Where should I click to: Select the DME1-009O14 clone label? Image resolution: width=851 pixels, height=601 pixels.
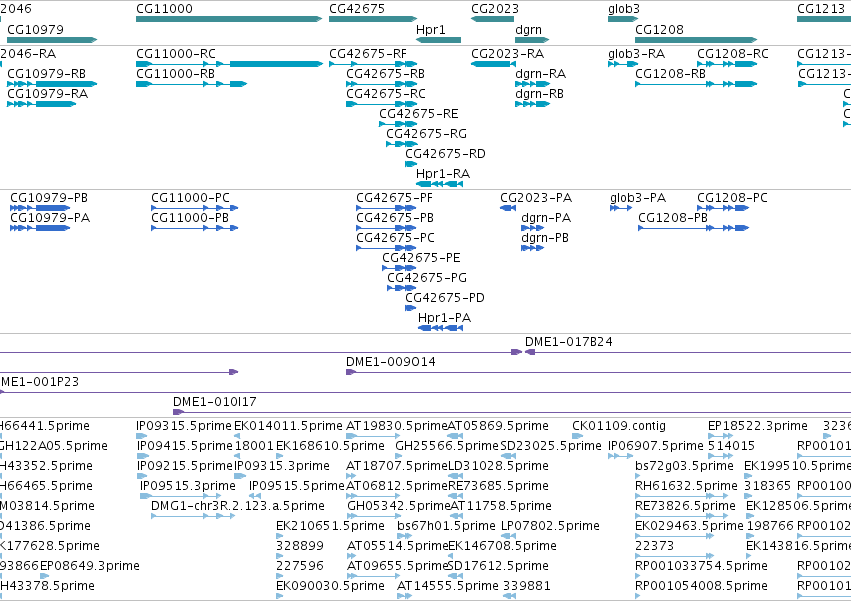point(391,362)
